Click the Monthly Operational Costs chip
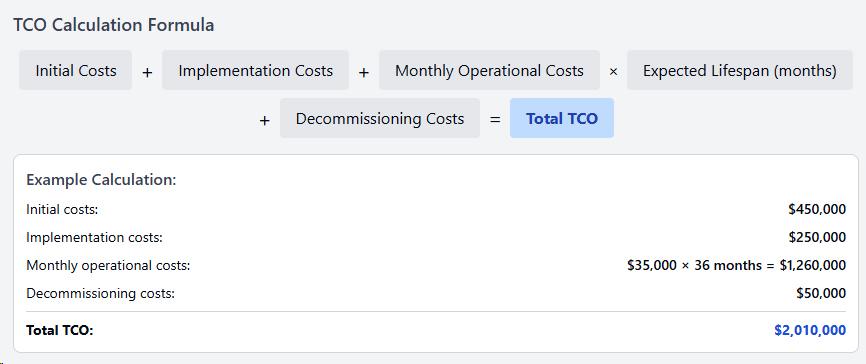Screen dimensions: 866x364 coord(489,71)
